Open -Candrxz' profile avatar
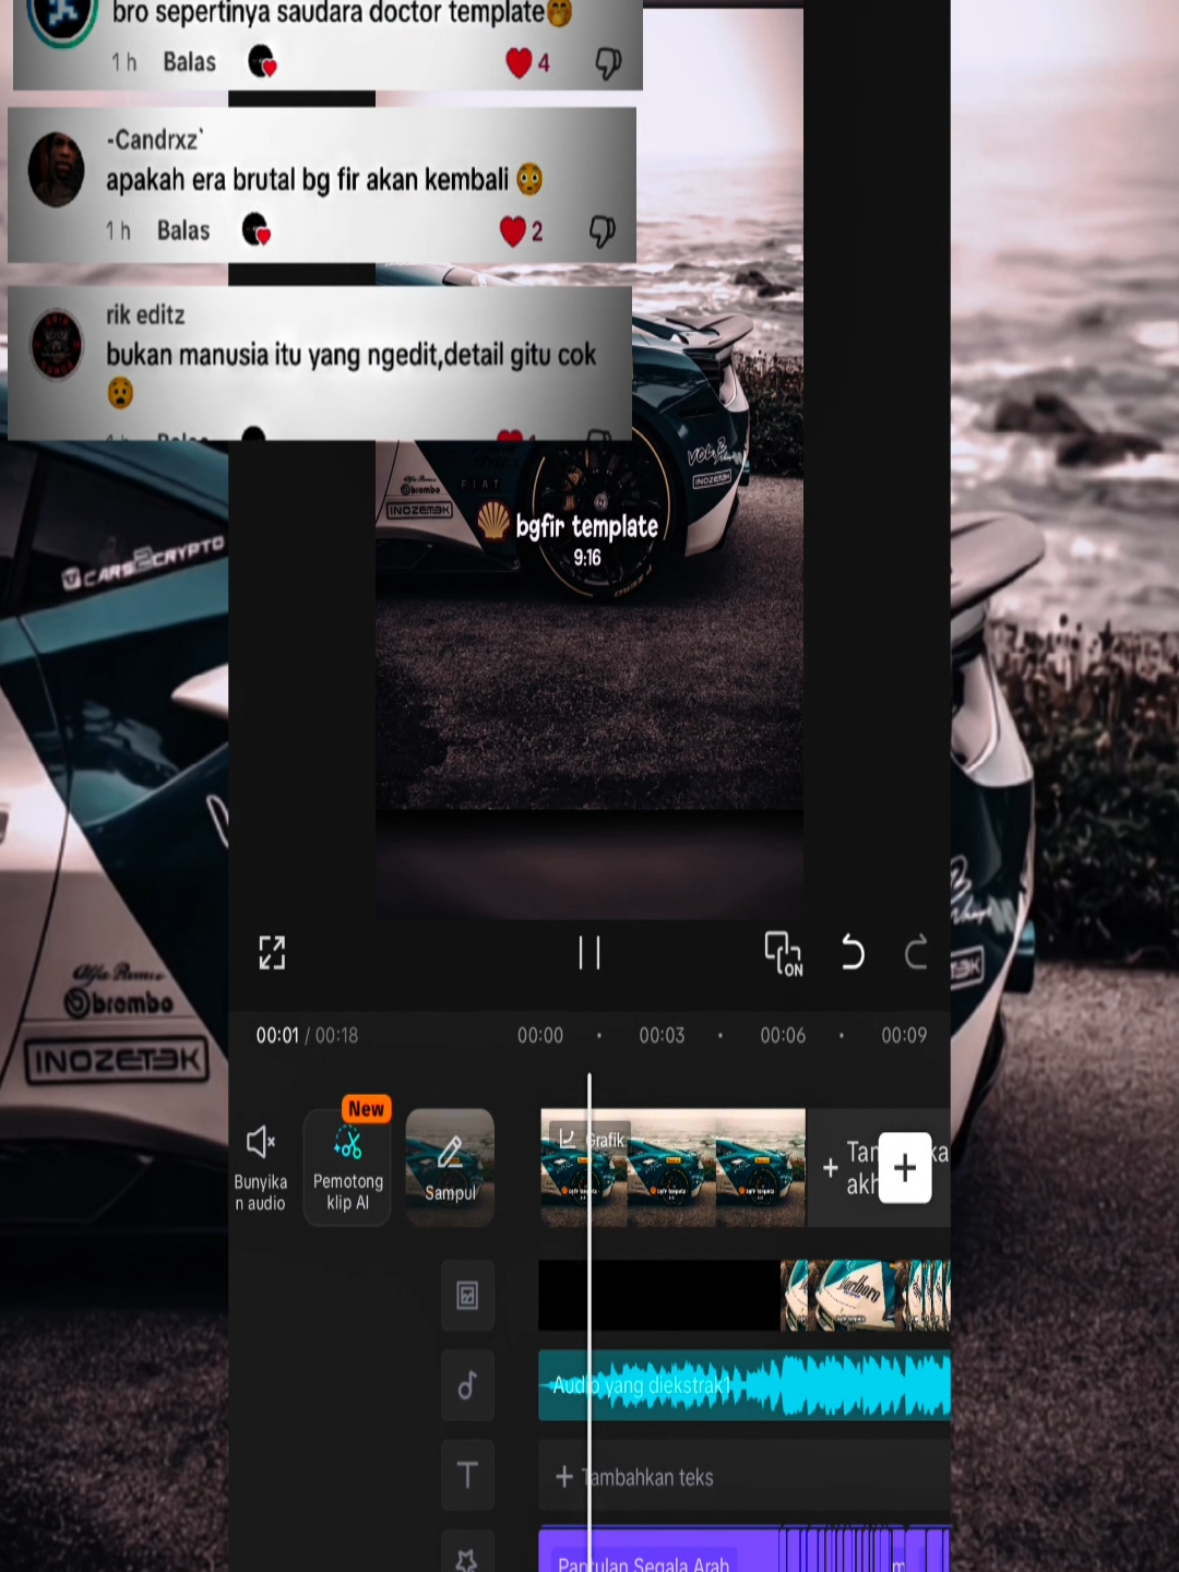1179x1572 pixels. pyautogui.click(x=56, y=169)
